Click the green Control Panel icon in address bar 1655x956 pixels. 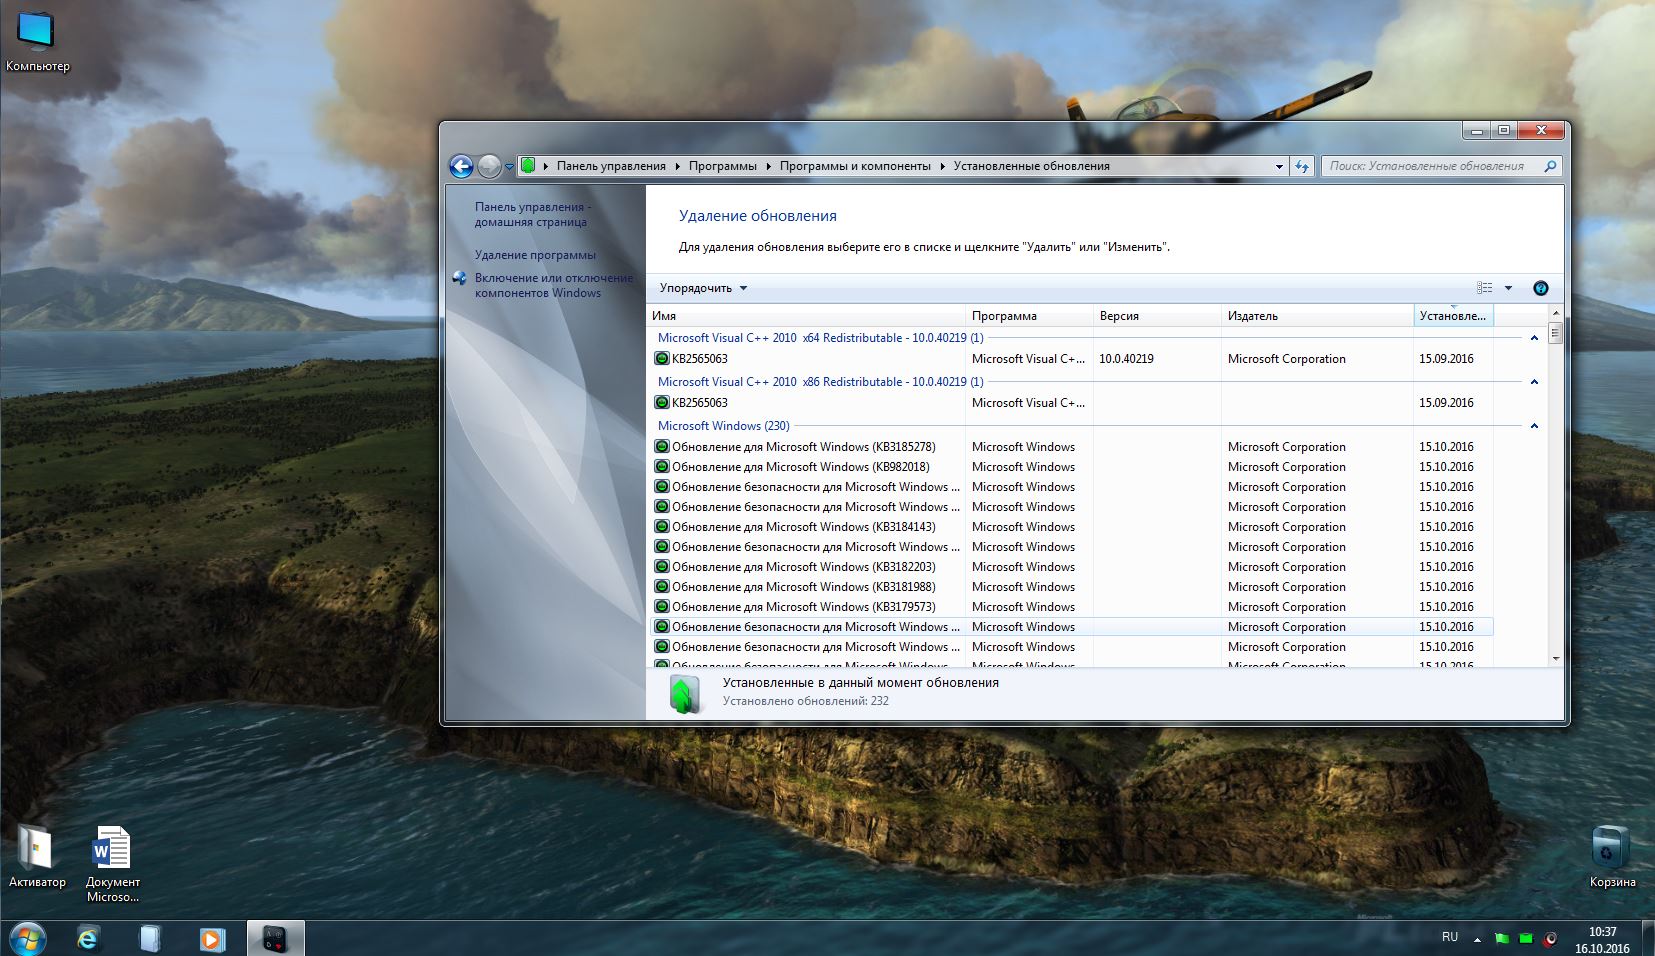(x=528, y=166)
